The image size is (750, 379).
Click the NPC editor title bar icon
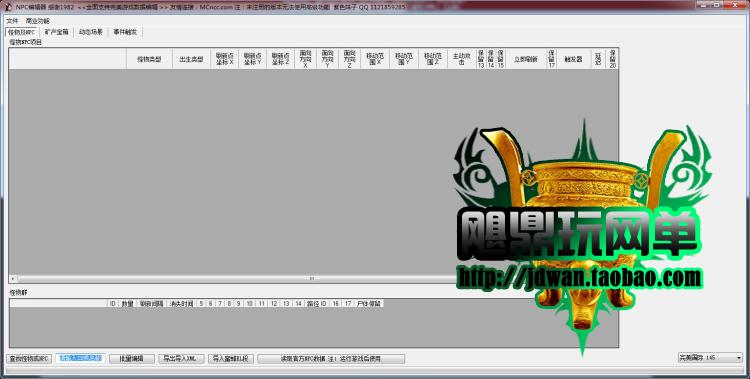click(8, 7)
